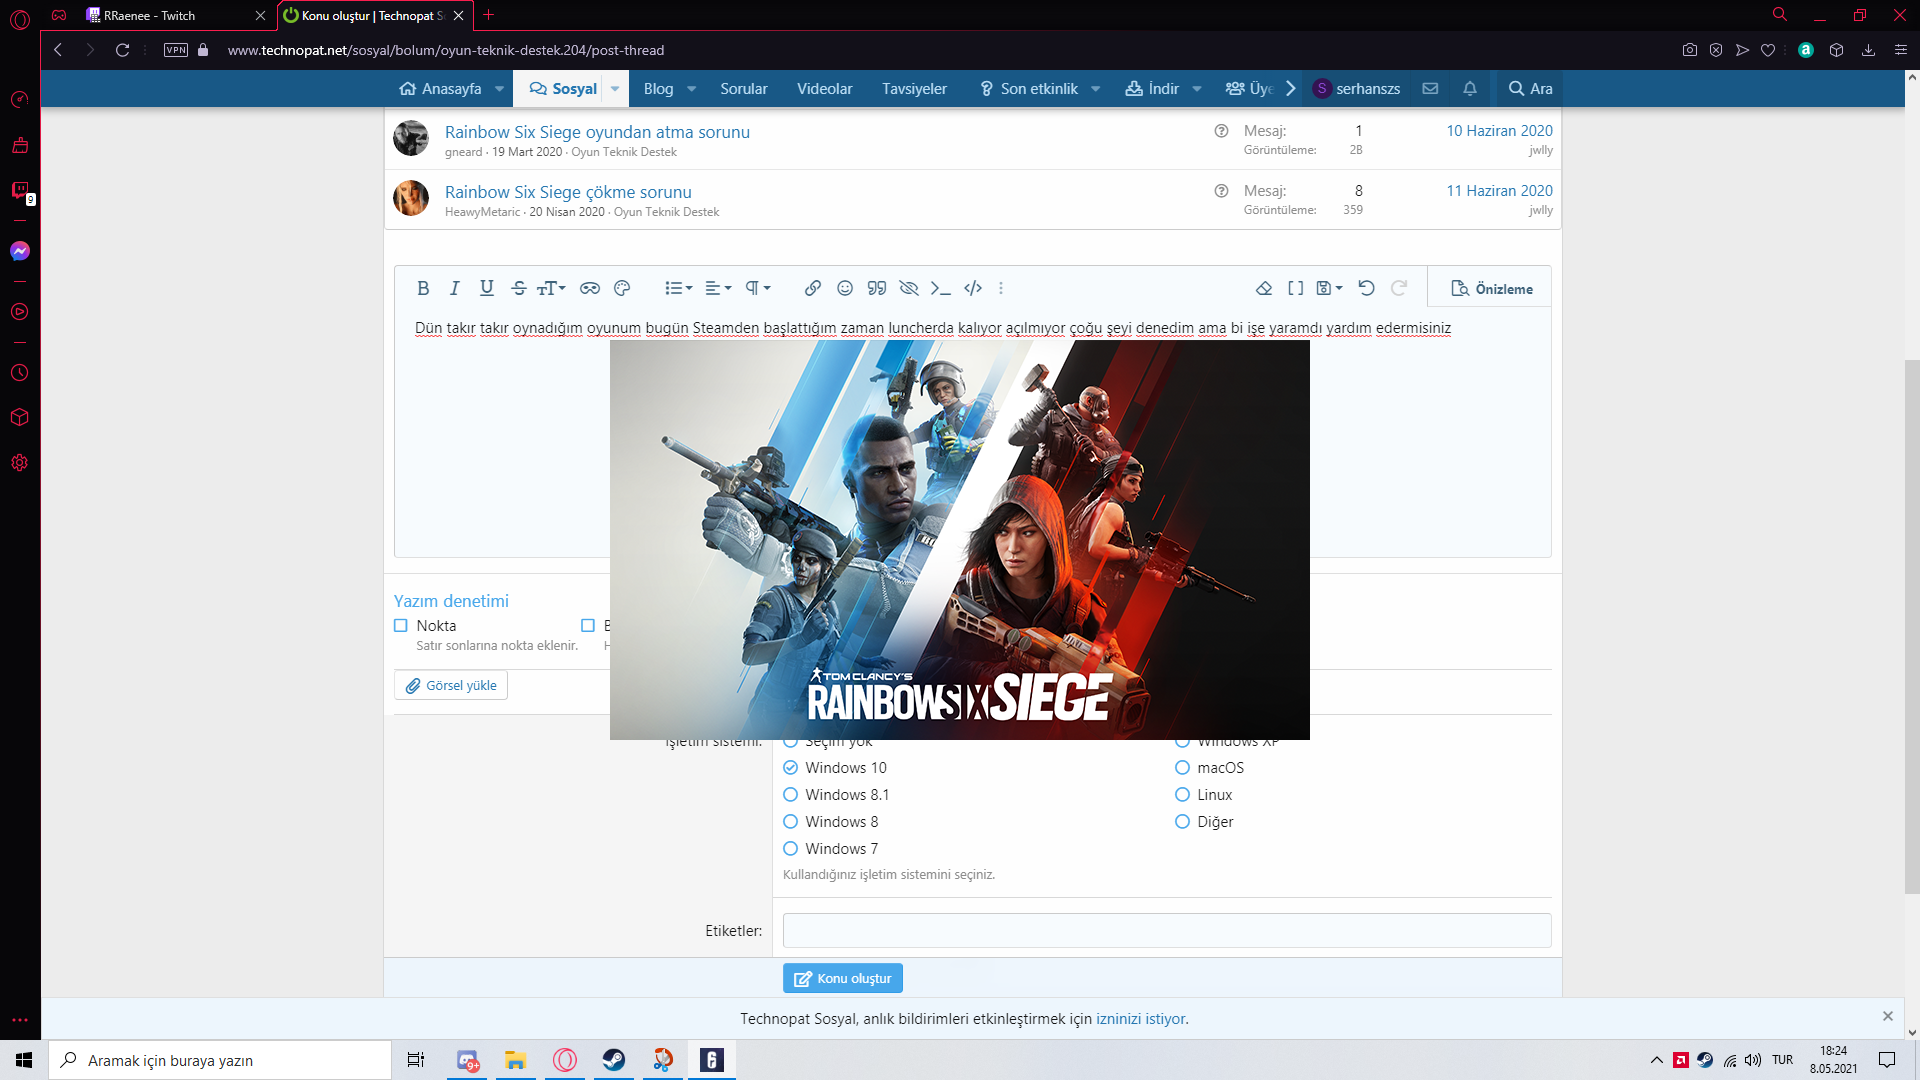Expand the Anasayfa menu arrow

point(500,89)
